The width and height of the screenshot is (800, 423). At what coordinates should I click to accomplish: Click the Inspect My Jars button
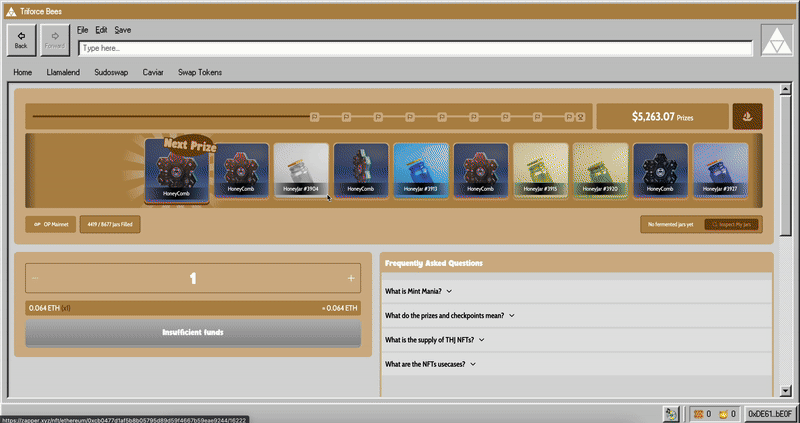[733, 224]
